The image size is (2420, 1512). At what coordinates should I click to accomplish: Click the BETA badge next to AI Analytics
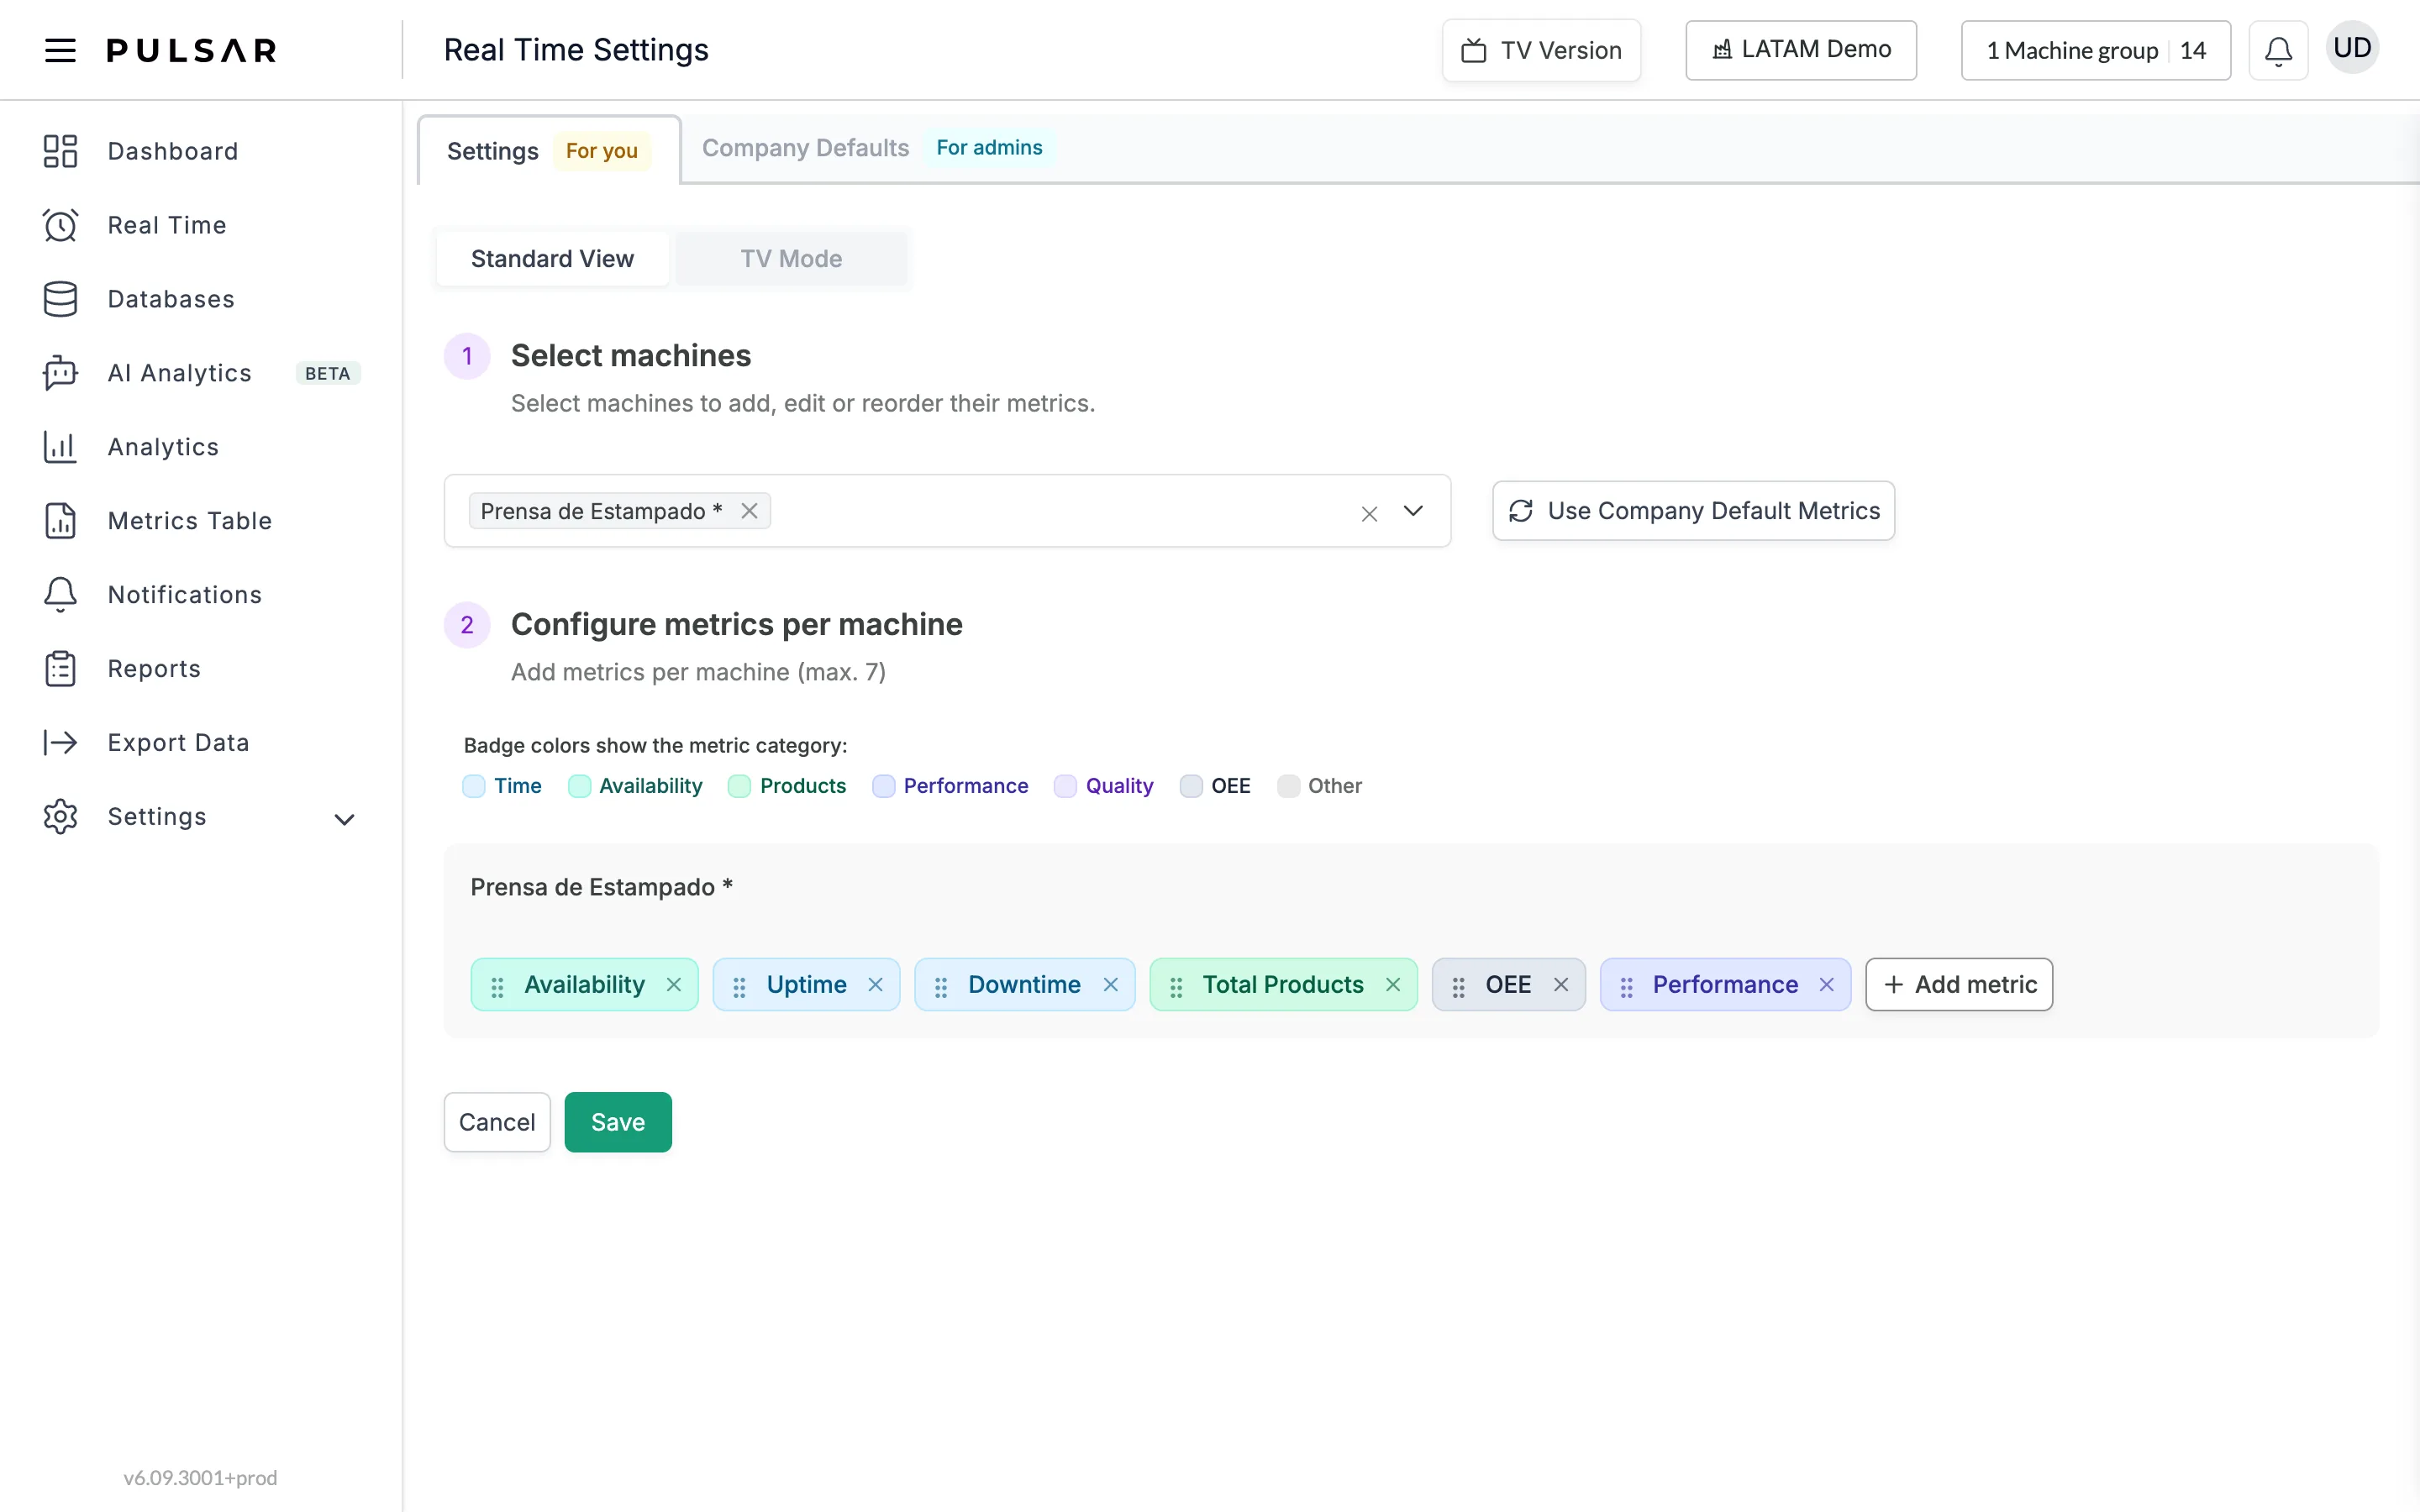click(328, 373)
